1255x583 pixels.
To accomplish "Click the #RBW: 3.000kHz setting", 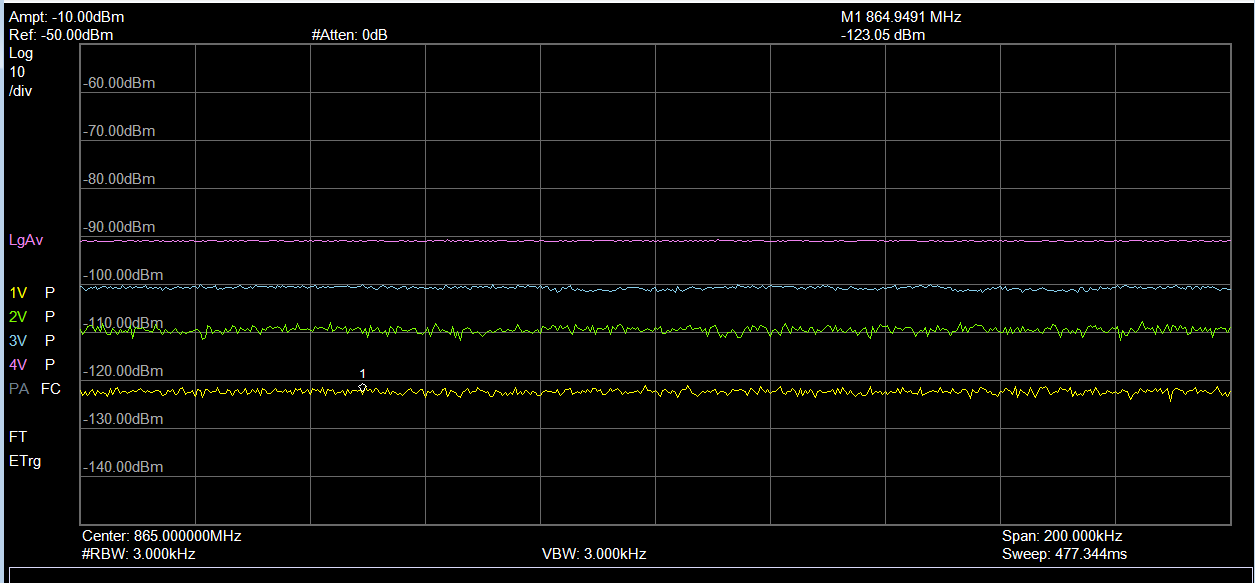I will click(x=138, y=554).
